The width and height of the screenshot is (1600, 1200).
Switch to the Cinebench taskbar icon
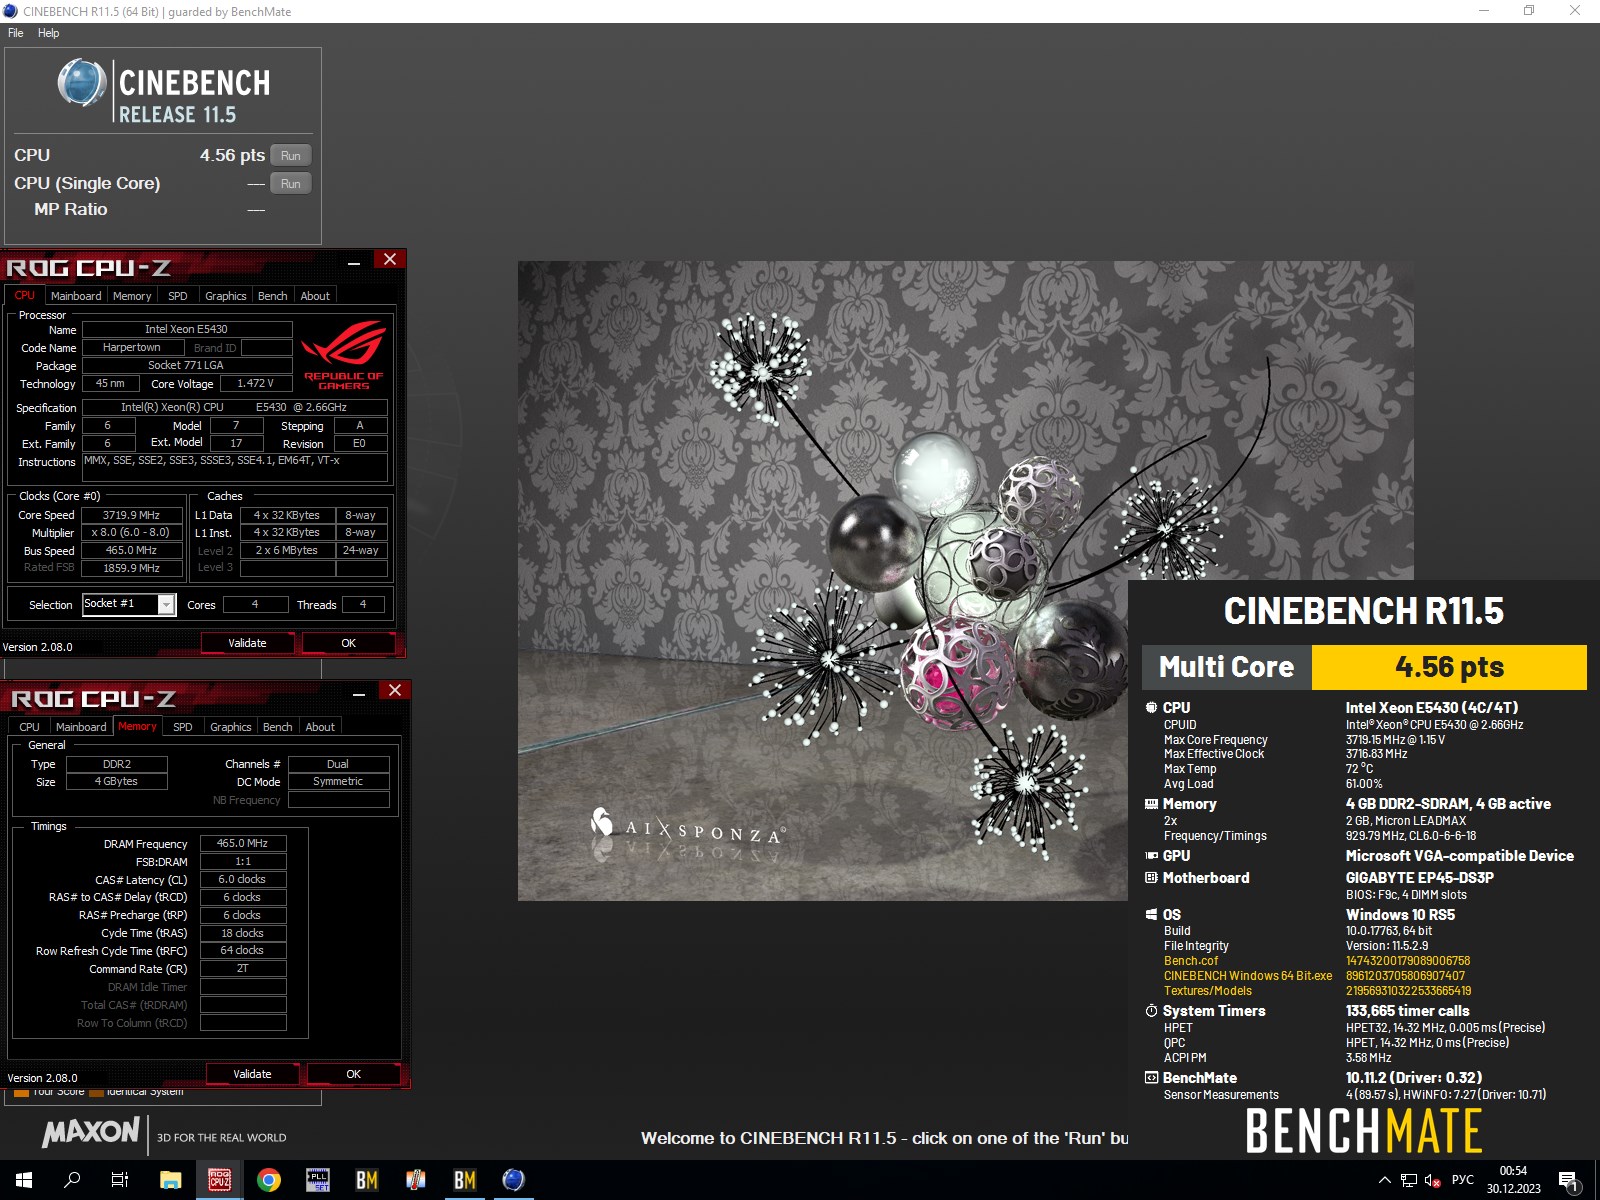tap(514, 1180)
